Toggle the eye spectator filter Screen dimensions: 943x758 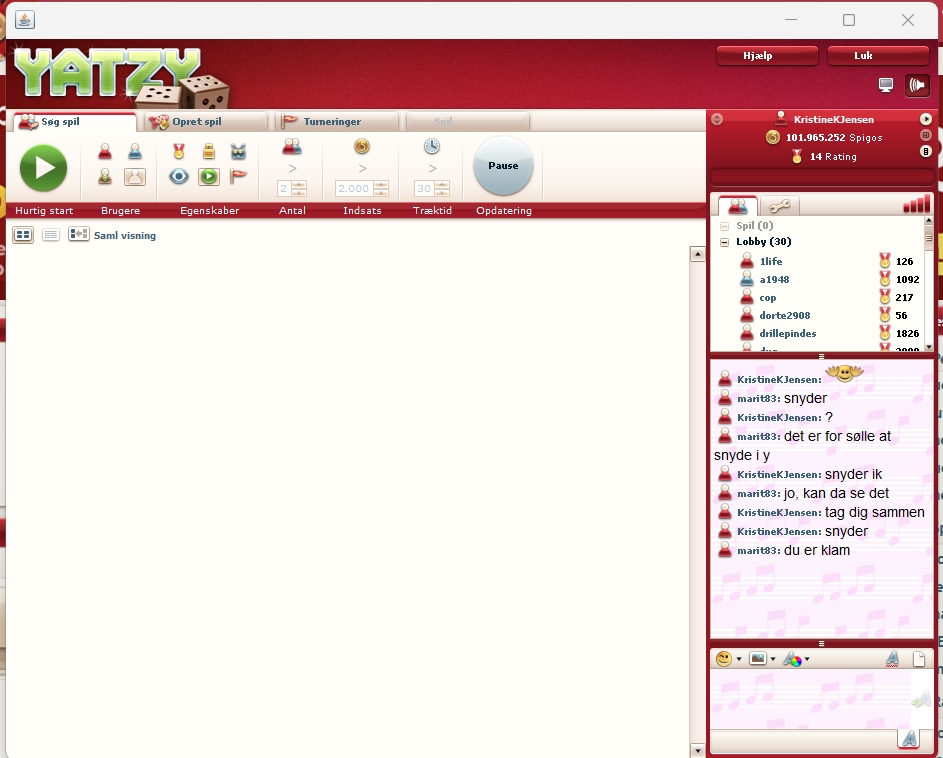tap(179, 177)
